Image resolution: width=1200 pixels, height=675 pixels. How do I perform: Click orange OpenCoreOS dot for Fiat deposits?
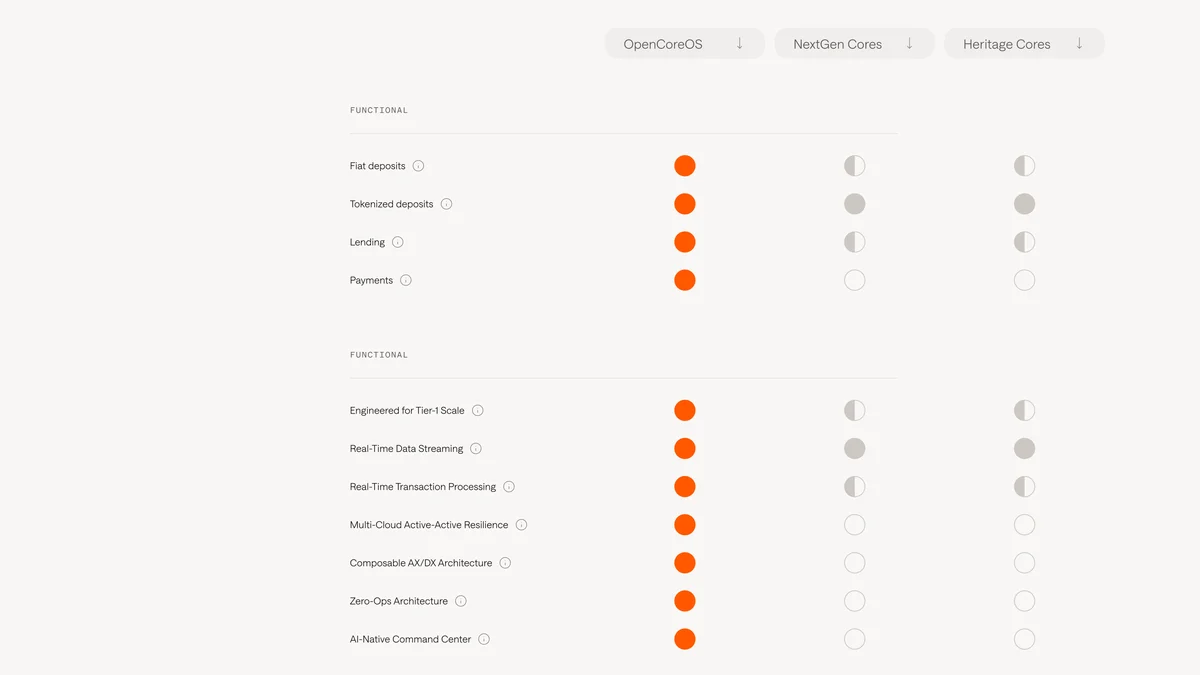click(x=685, y=166)
